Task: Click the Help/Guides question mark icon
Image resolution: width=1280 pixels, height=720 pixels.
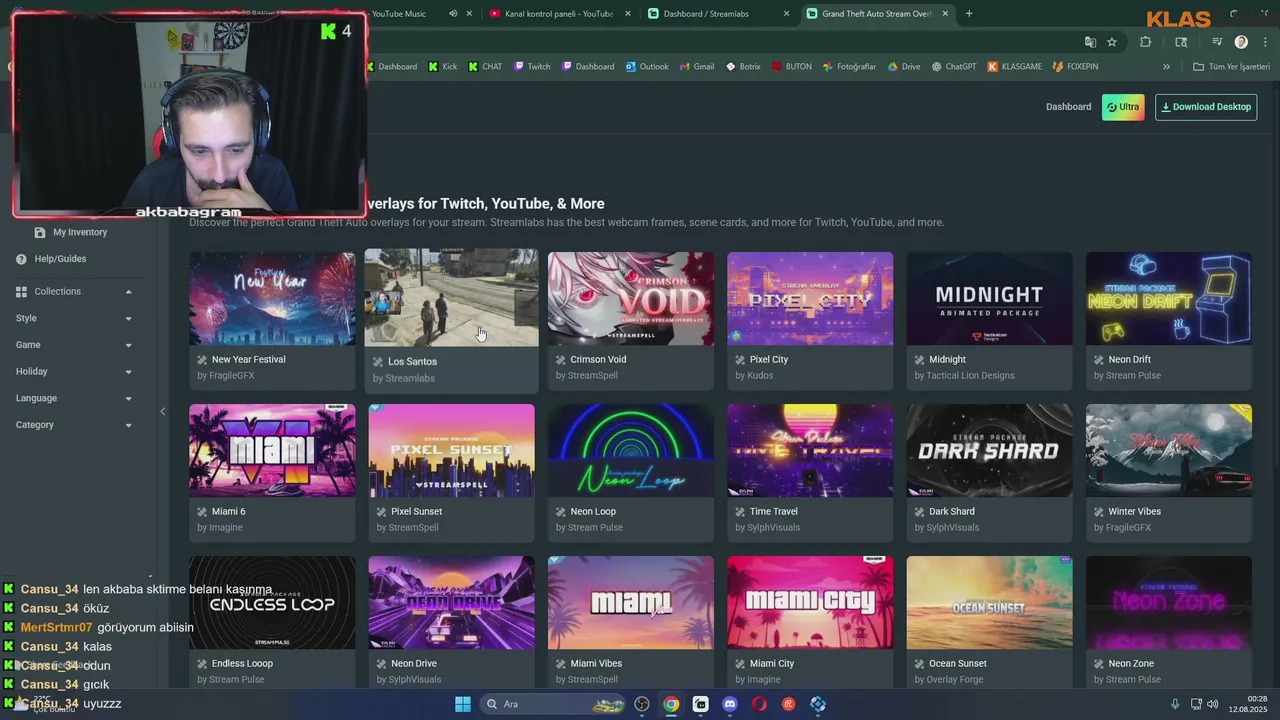Action: point(21,259)
